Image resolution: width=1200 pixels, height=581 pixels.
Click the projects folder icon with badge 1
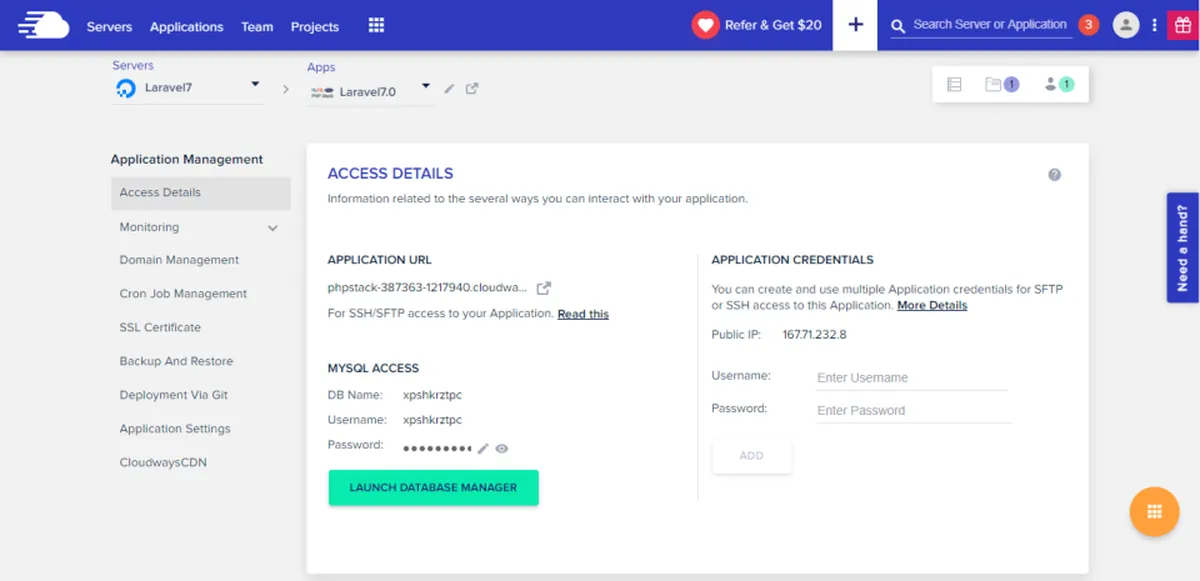[x=1001, y=85]
